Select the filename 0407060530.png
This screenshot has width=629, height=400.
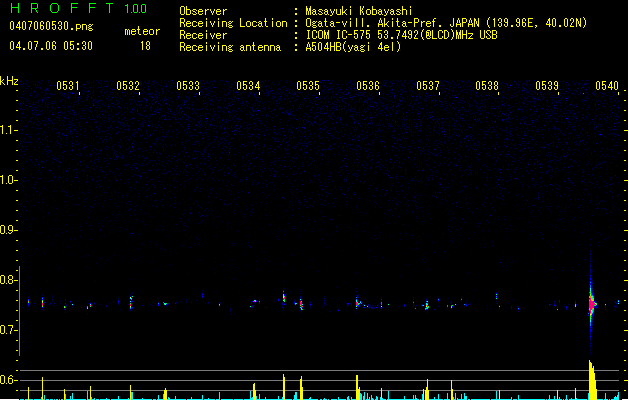[51, 26]
